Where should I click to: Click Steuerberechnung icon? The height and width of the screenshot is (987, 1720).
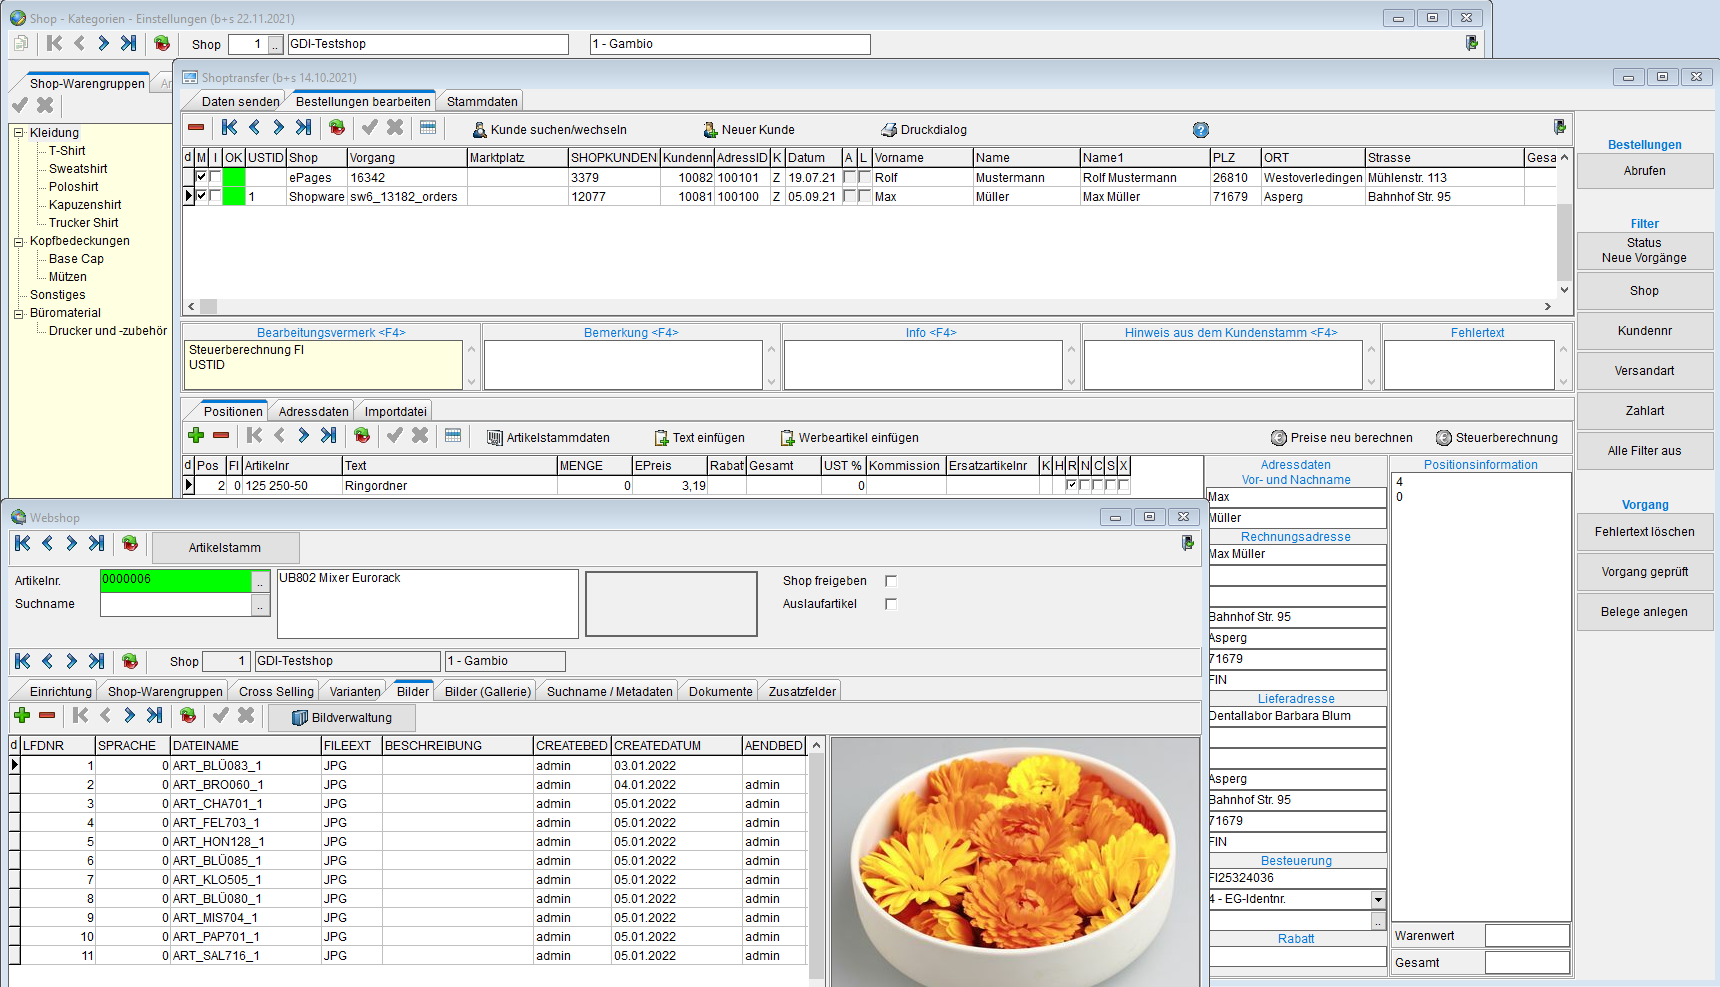(1443, 438)
